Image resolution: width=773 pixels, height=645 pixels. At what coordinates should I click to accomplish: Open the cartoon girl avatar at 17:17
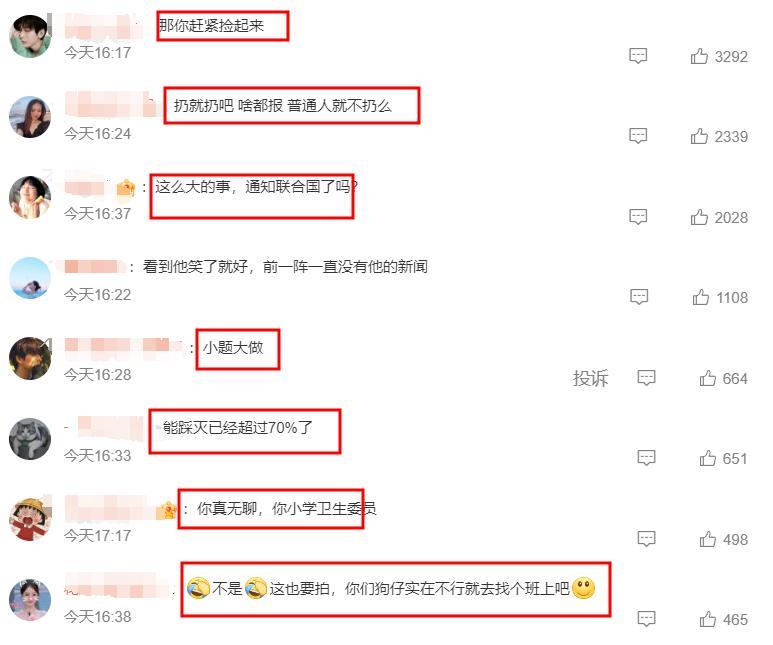click(x=30, y=519)
